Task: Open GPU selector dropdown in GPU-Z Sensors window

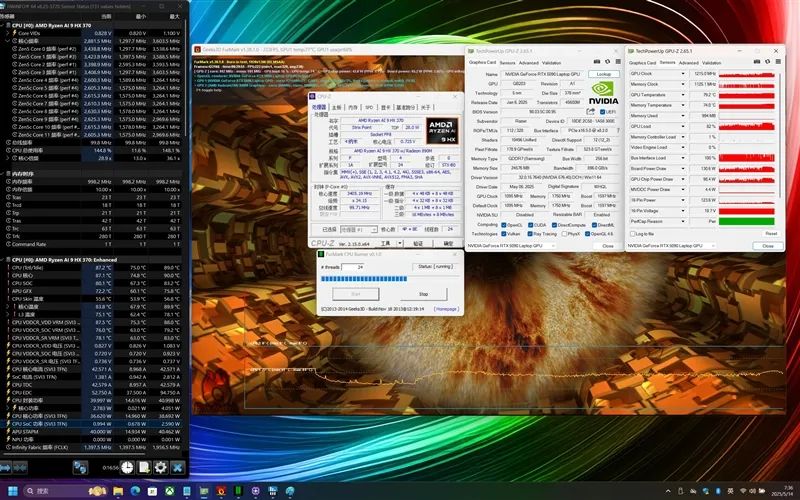Action: 670,246
